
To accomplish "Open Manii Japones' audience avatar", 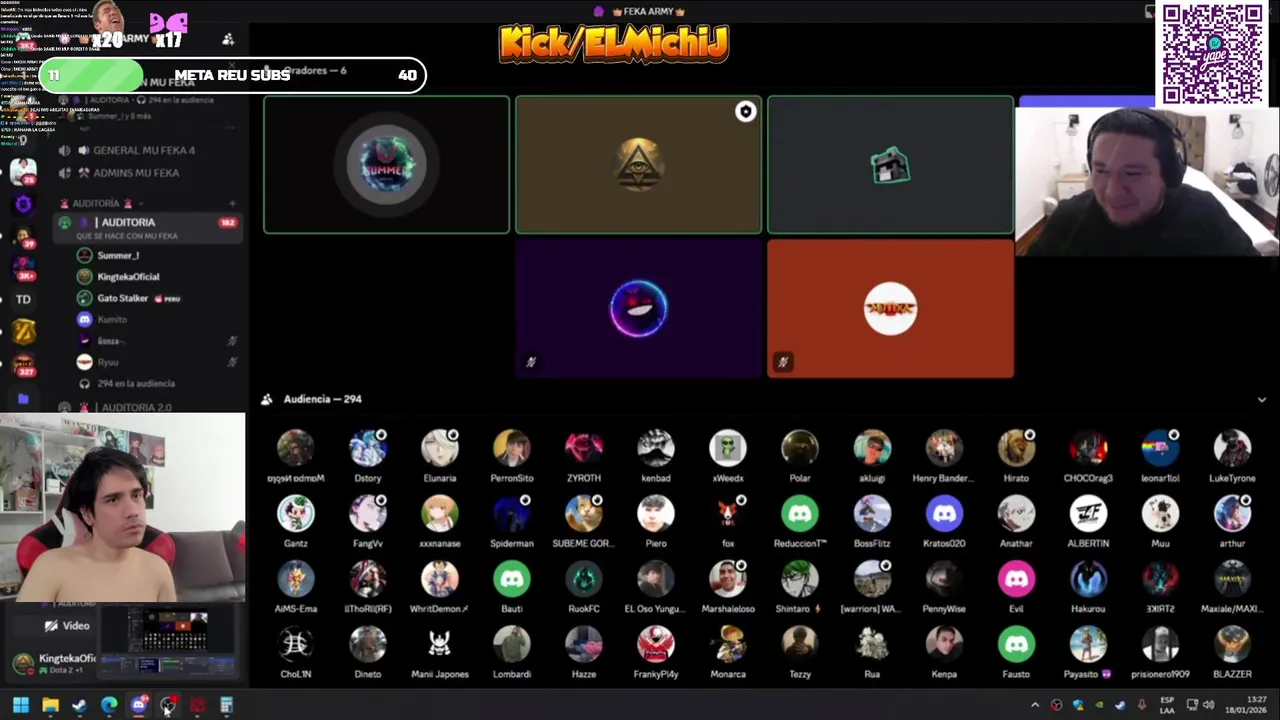I will click(439, 644).
